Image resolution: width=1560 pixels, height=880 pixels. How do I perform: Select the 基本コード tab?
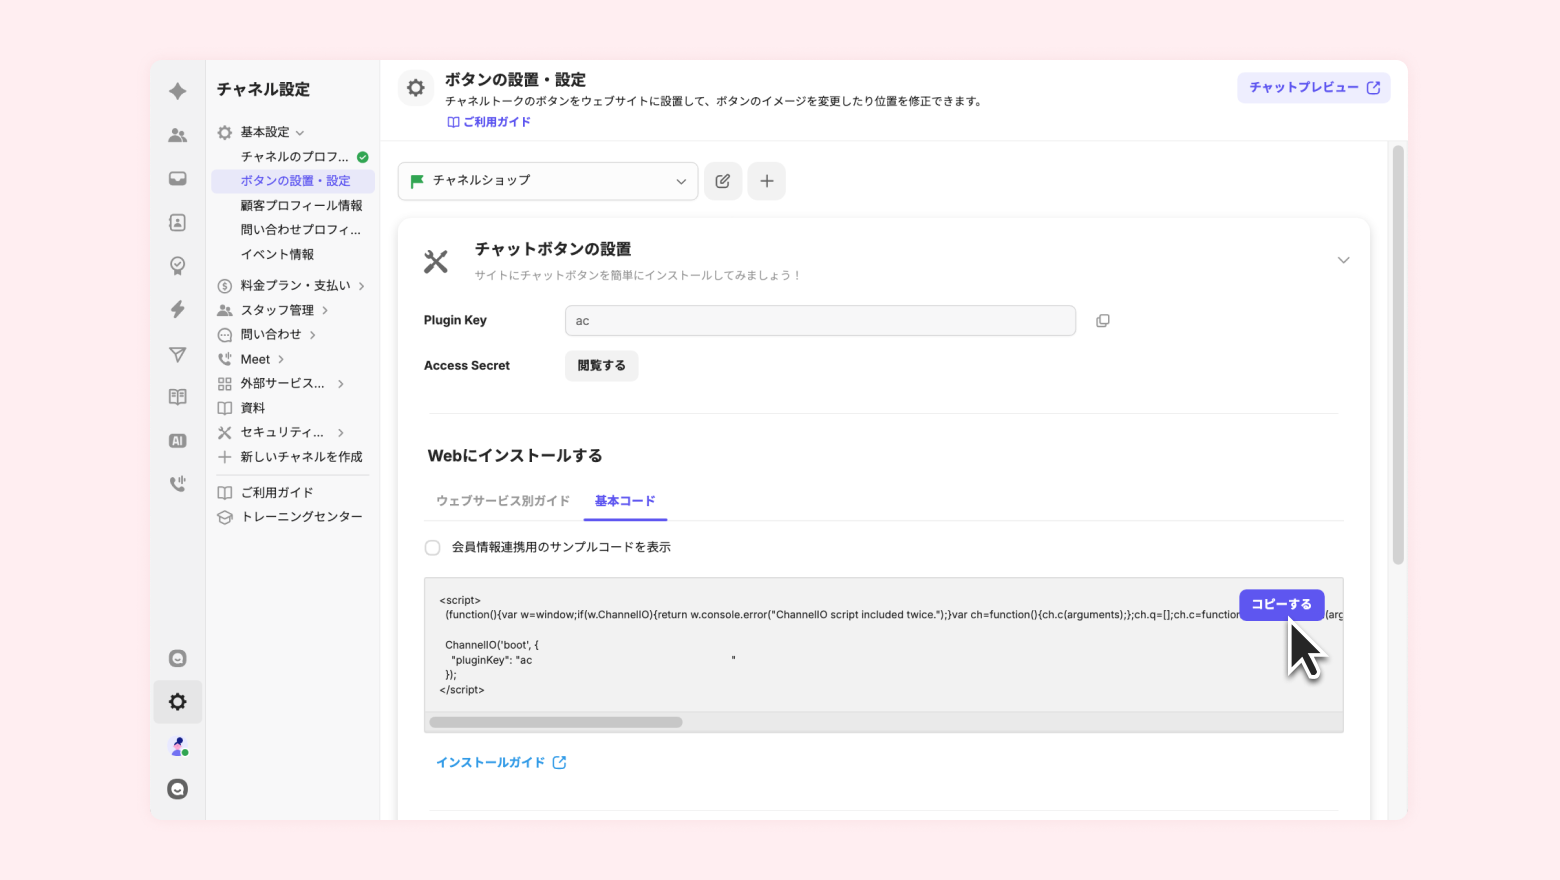625,501
